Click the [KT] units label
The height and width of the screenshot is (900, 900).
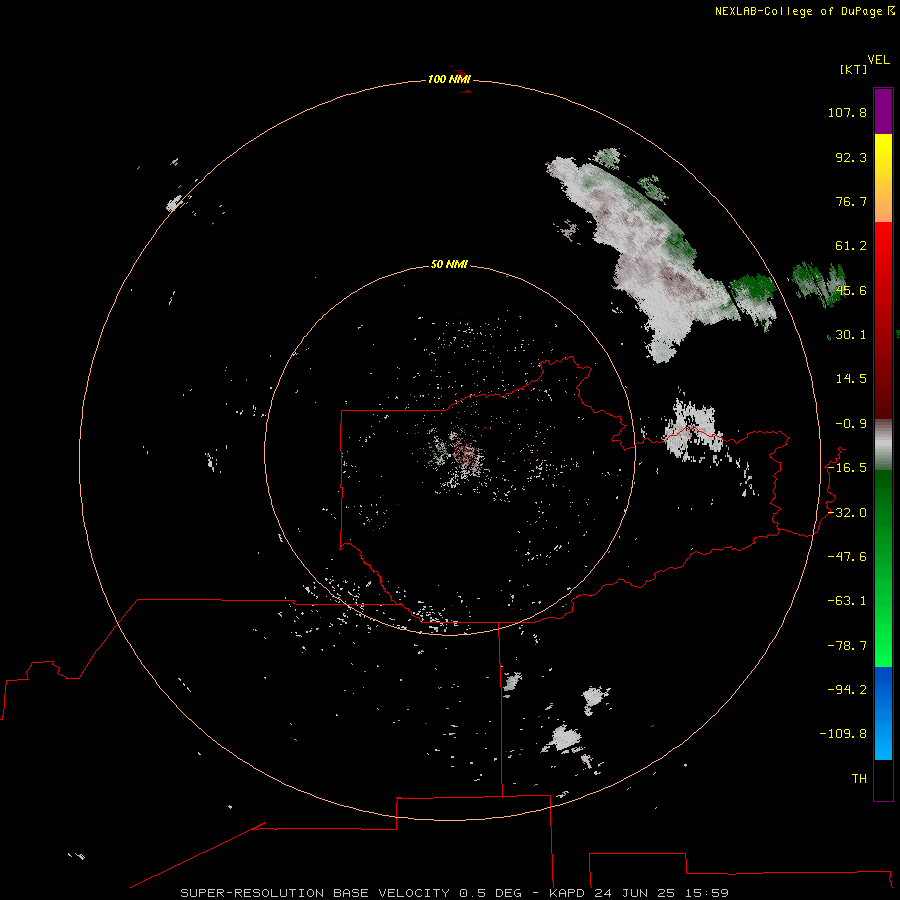[853, 69]
